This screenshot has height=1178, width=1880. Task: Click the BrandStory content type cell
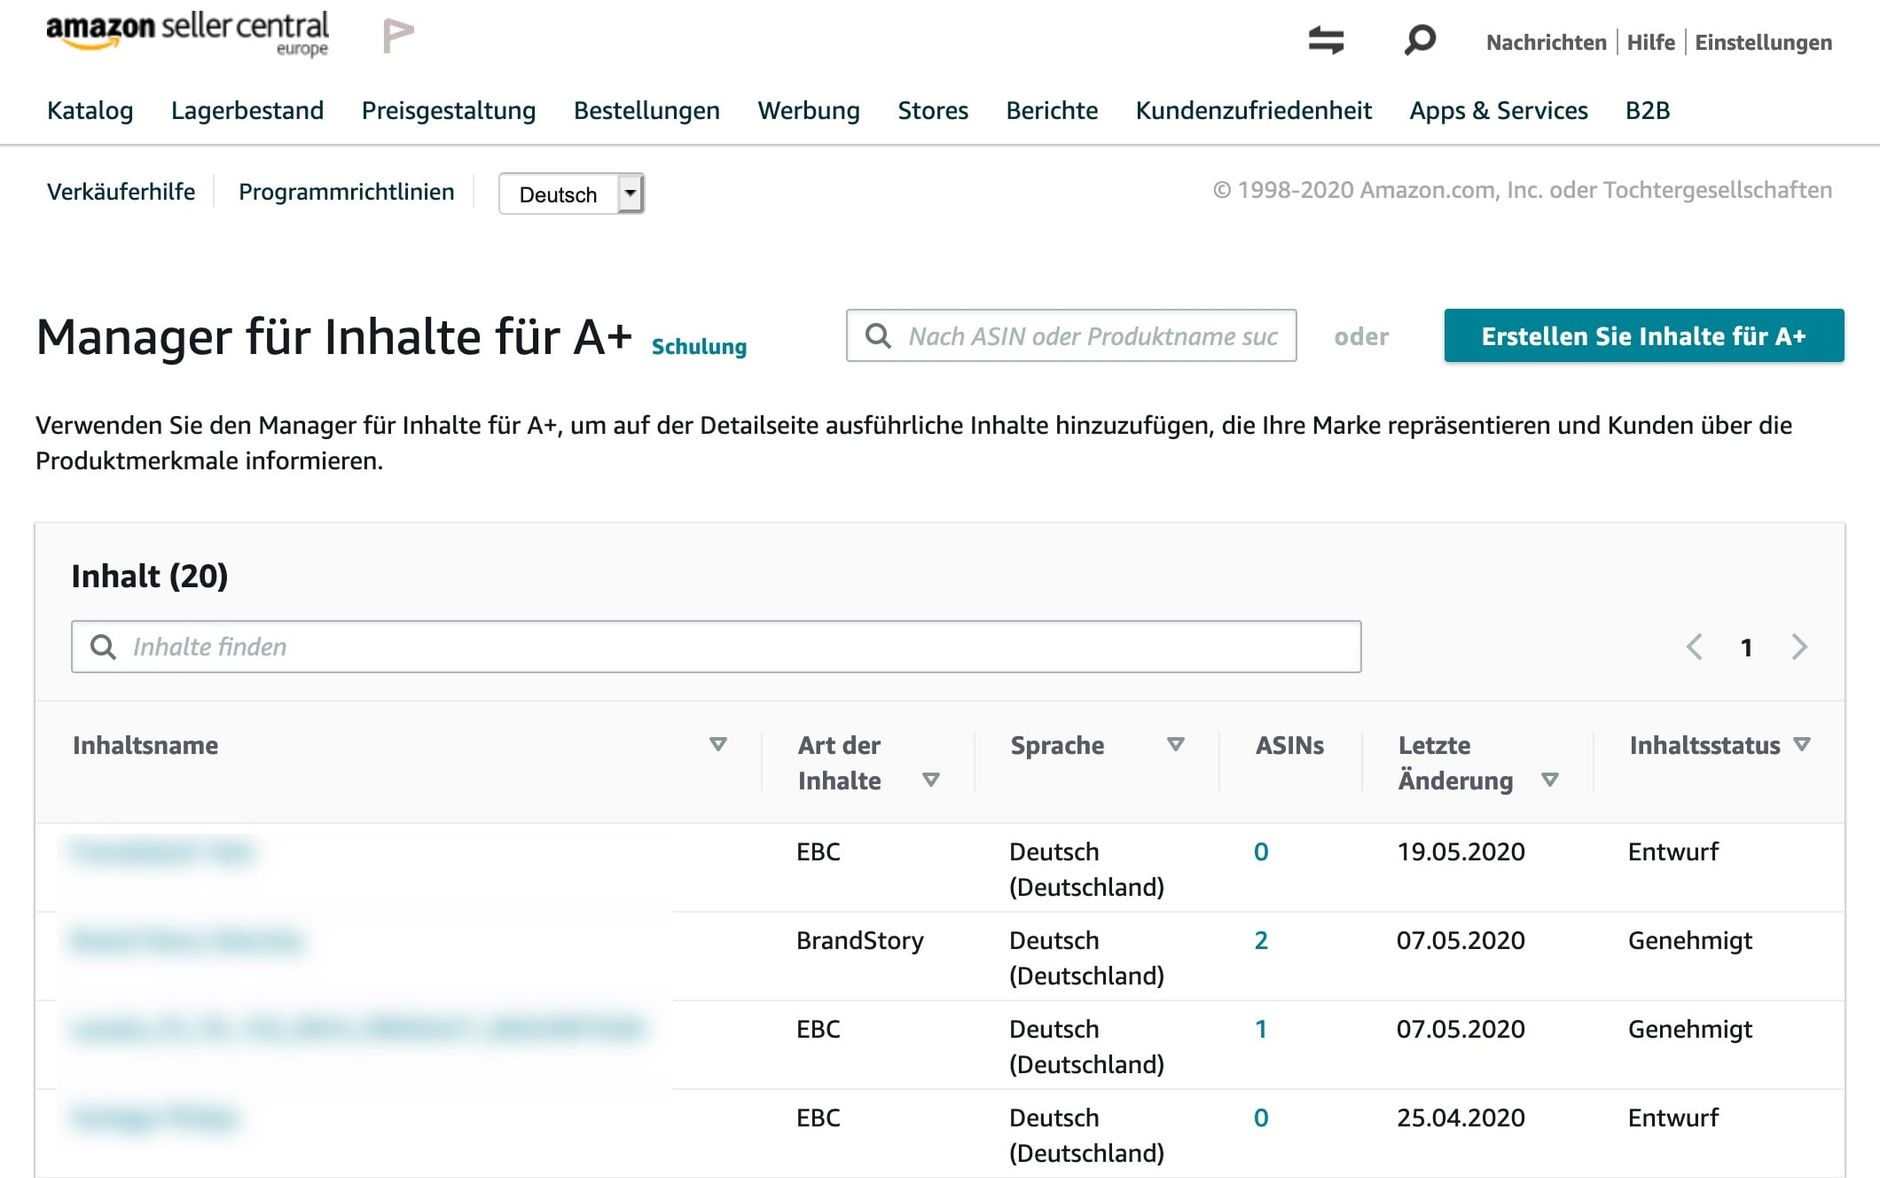tap(860, 940)
